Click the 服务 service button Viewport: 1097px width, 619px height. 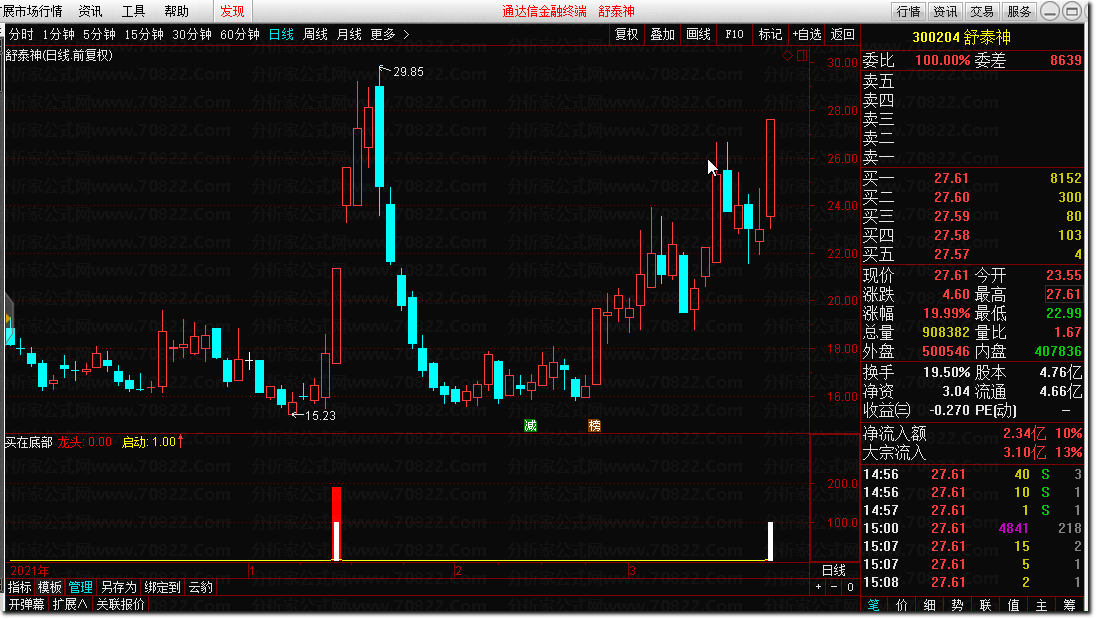(1019, 11)
